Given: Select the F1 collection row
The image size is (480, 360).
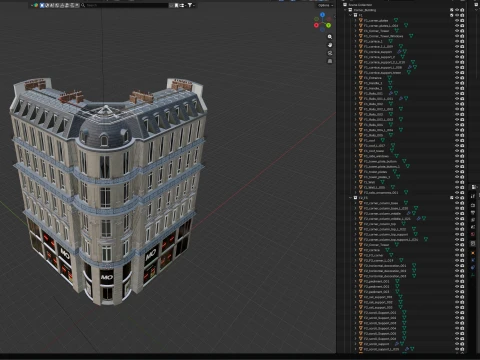Looking at the screenshot, I should coord(360,15).
